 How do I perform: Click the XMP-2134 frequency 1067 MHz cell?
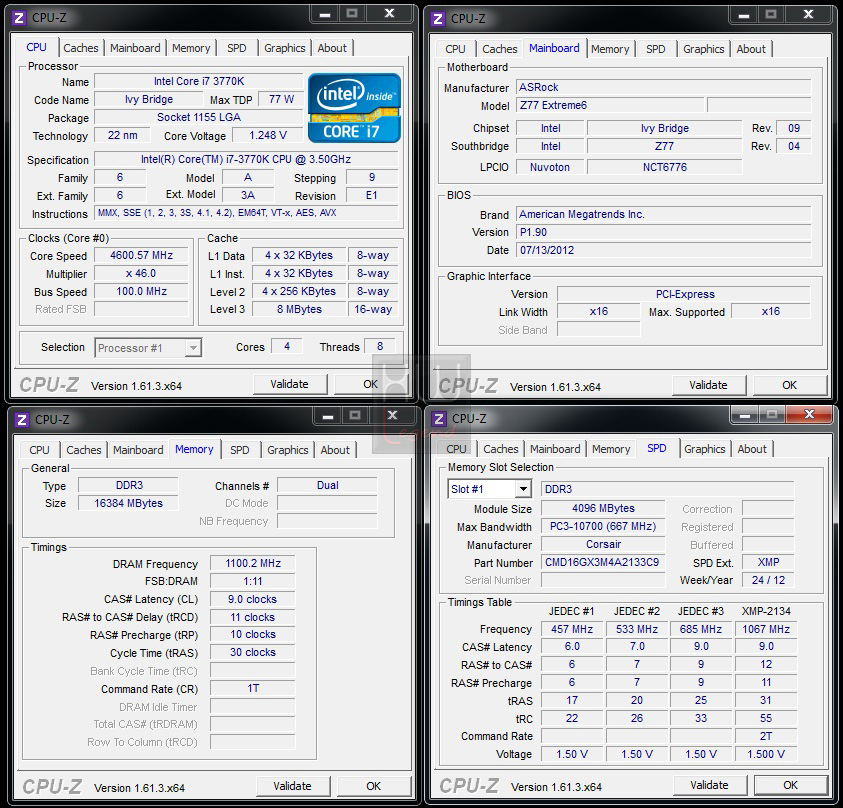766,629
